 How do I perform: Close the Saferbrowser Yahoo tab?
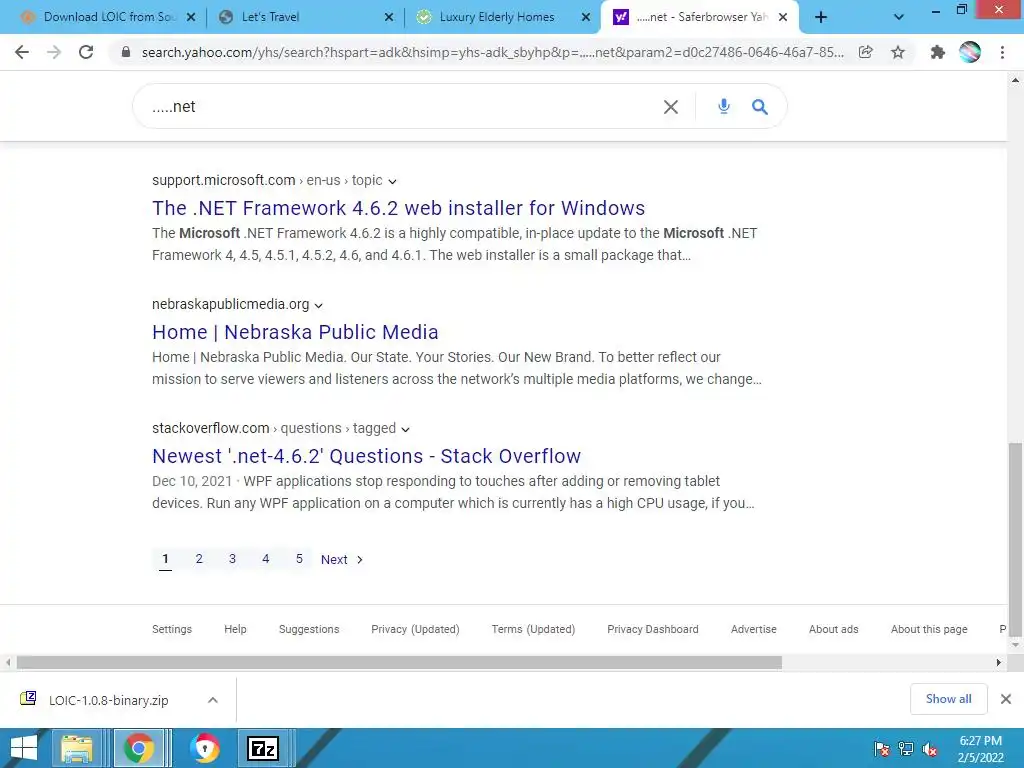783,18
